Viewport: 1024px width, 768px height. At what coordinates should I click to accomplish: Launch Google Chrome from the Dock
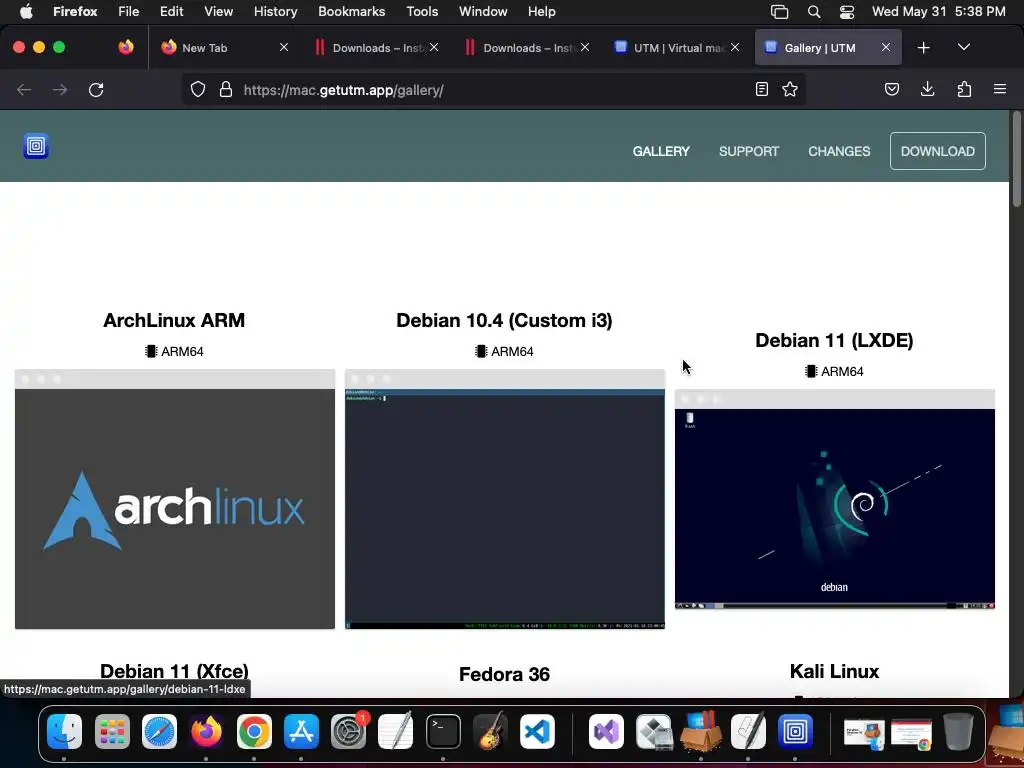tap(254, 731)
